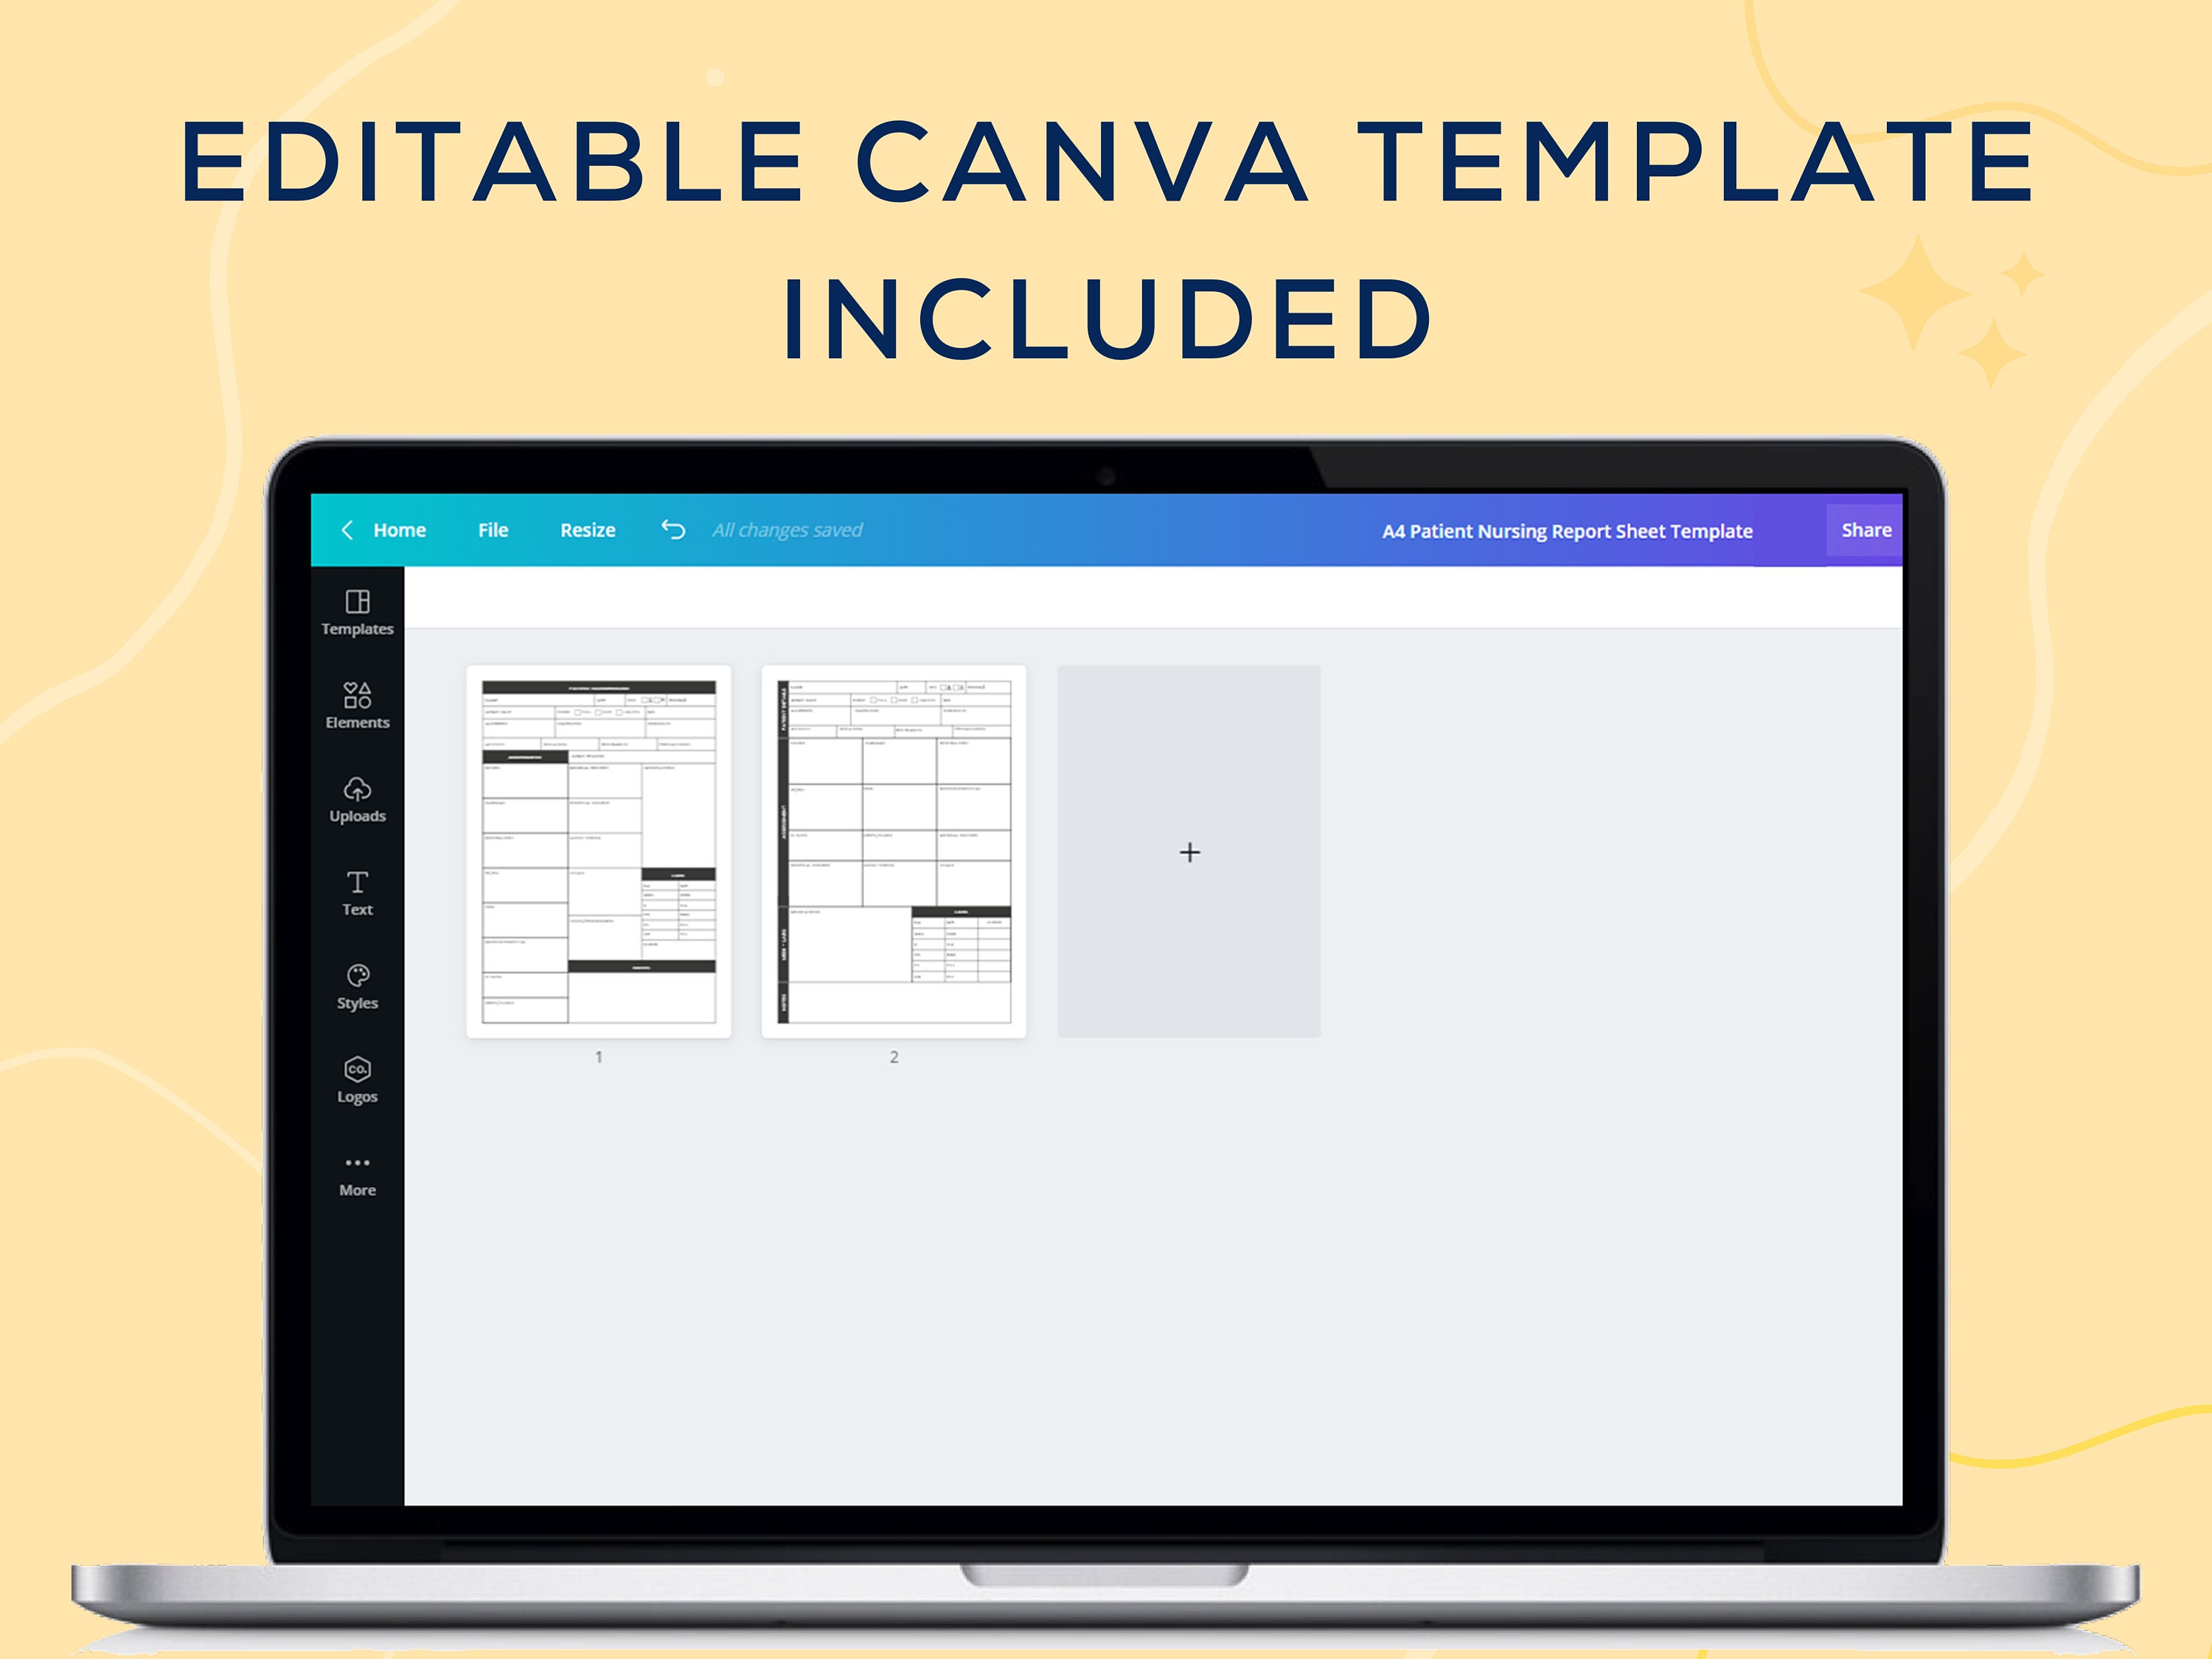The width and height of the screenshot is (2212, 1659).
Task: Click the Resize menu option
Action: (588, 529)
